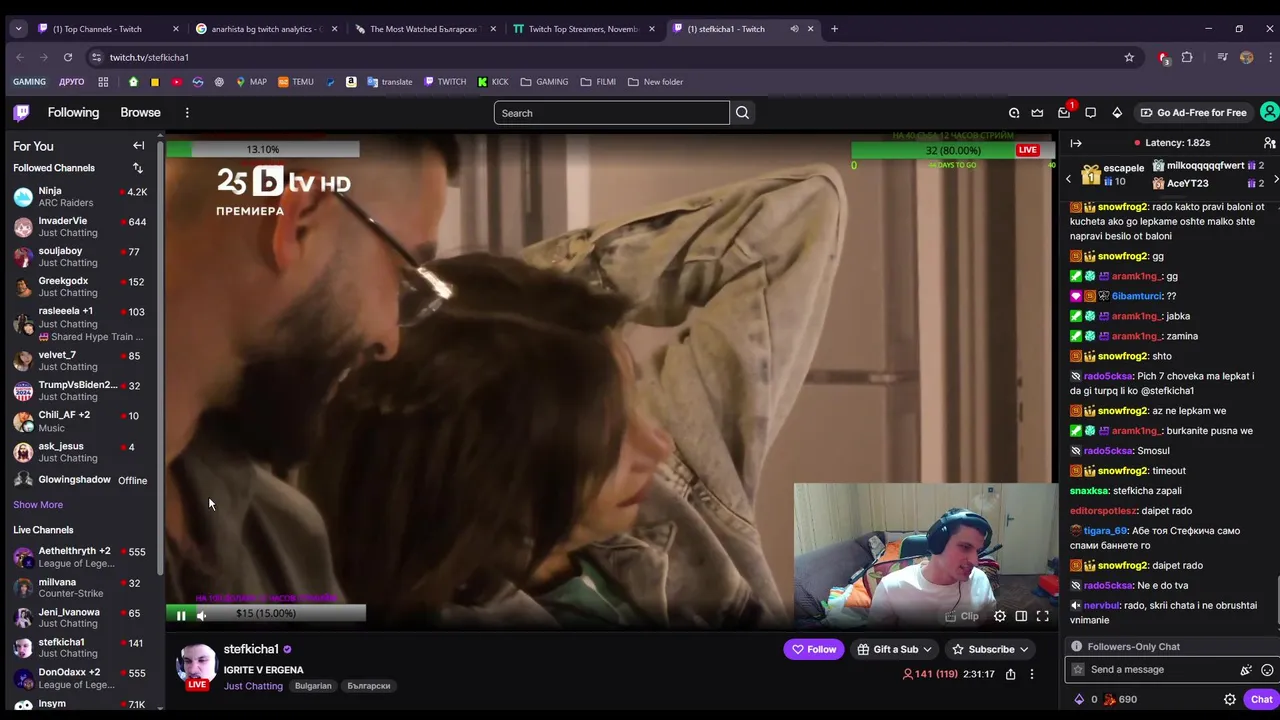Open the notifications inbox with red badge

coord(1064,113)
